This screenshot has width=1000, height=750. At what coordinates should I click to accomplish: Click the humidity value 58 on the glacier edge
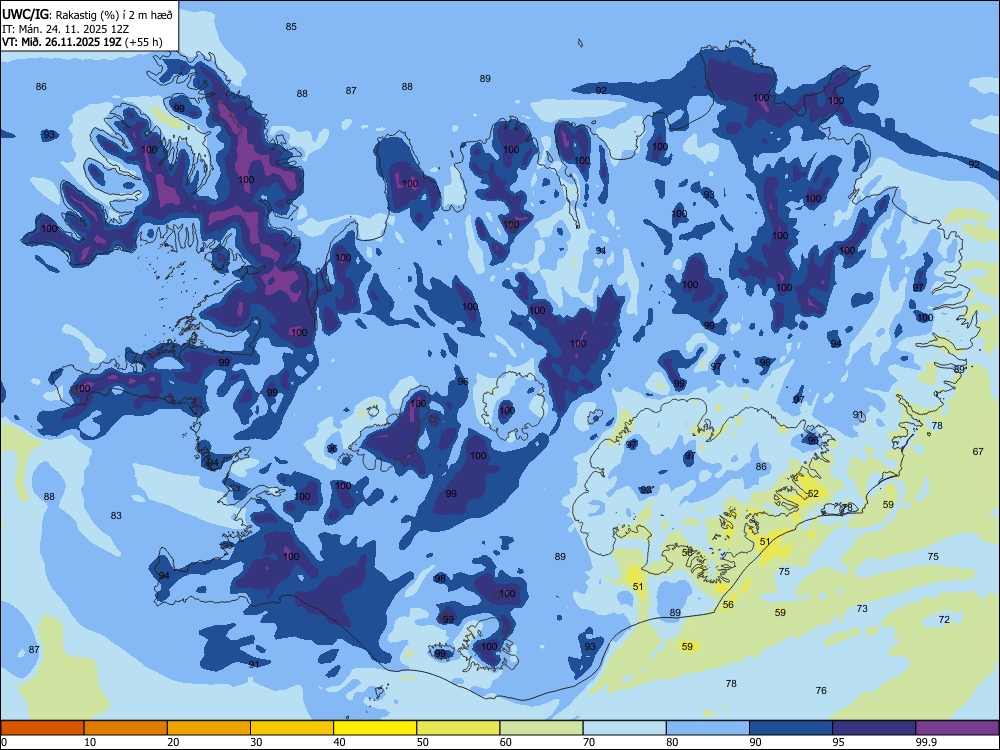click(x=687, y=552)
